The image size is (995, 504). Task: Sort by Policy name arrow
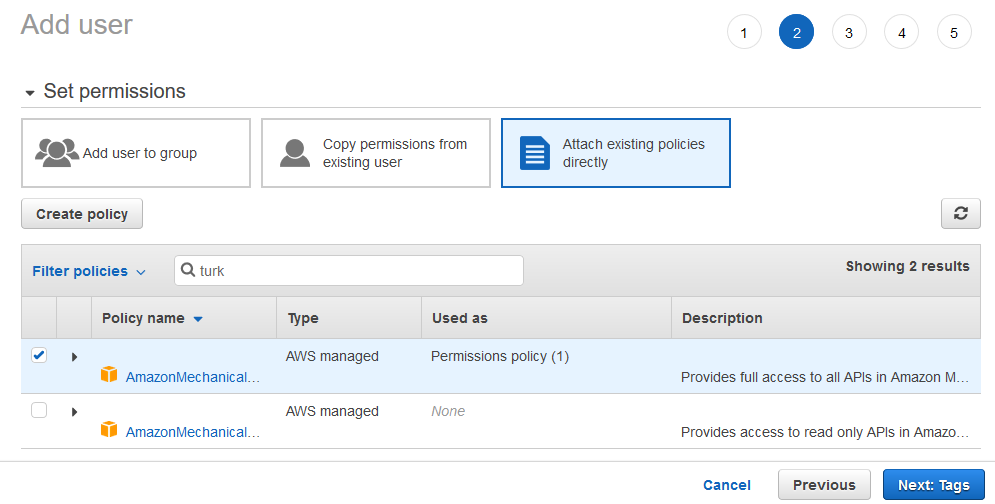tap(198, 319)
